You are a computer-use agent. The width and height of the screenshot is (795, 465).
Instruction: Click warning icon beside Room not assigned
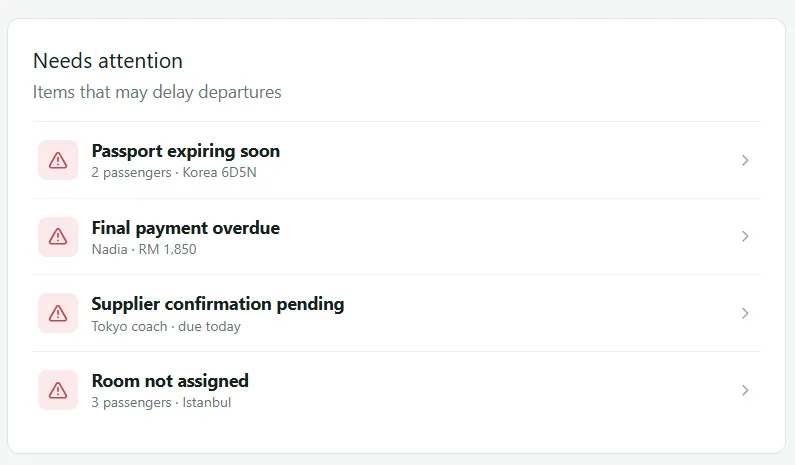58,390
